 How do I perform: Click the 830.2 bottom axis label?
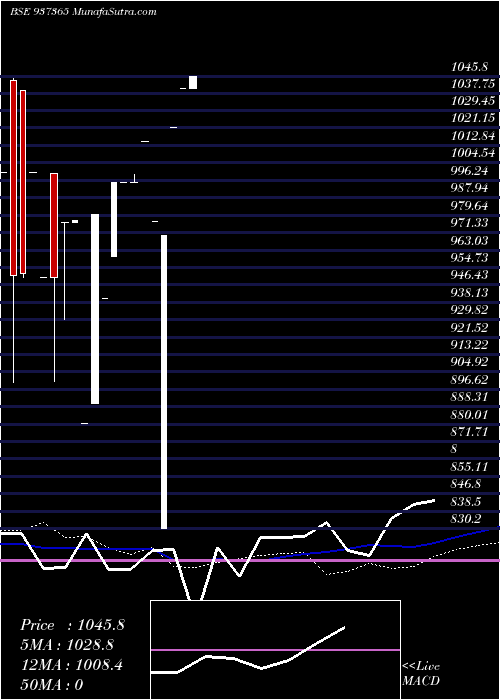point(466,519)
